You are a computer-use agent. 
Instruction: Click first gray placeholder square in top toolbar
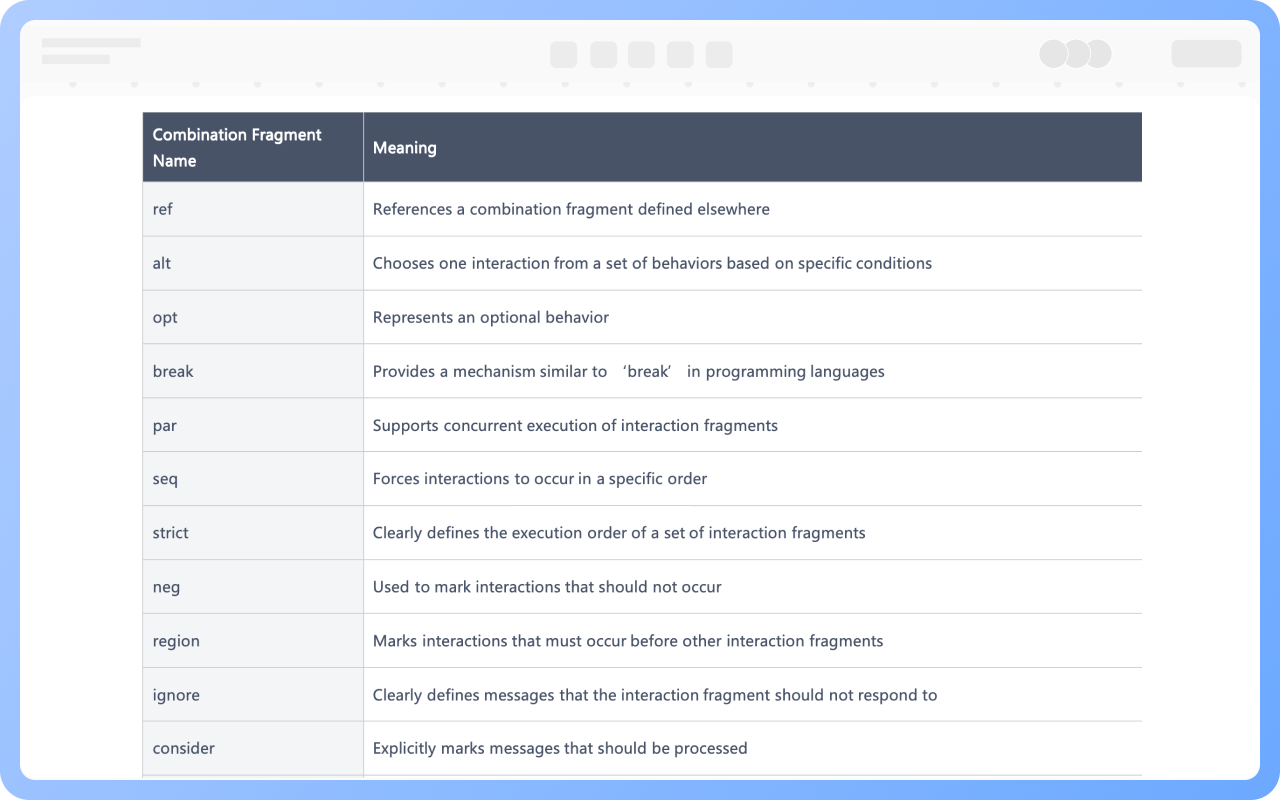coord(564,54)
